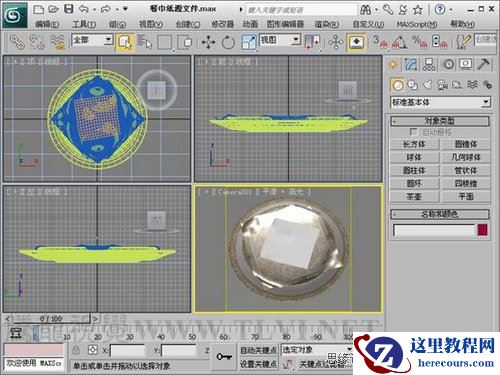Click the object name input field
The image size is (500, 375).
coord(434,230)
